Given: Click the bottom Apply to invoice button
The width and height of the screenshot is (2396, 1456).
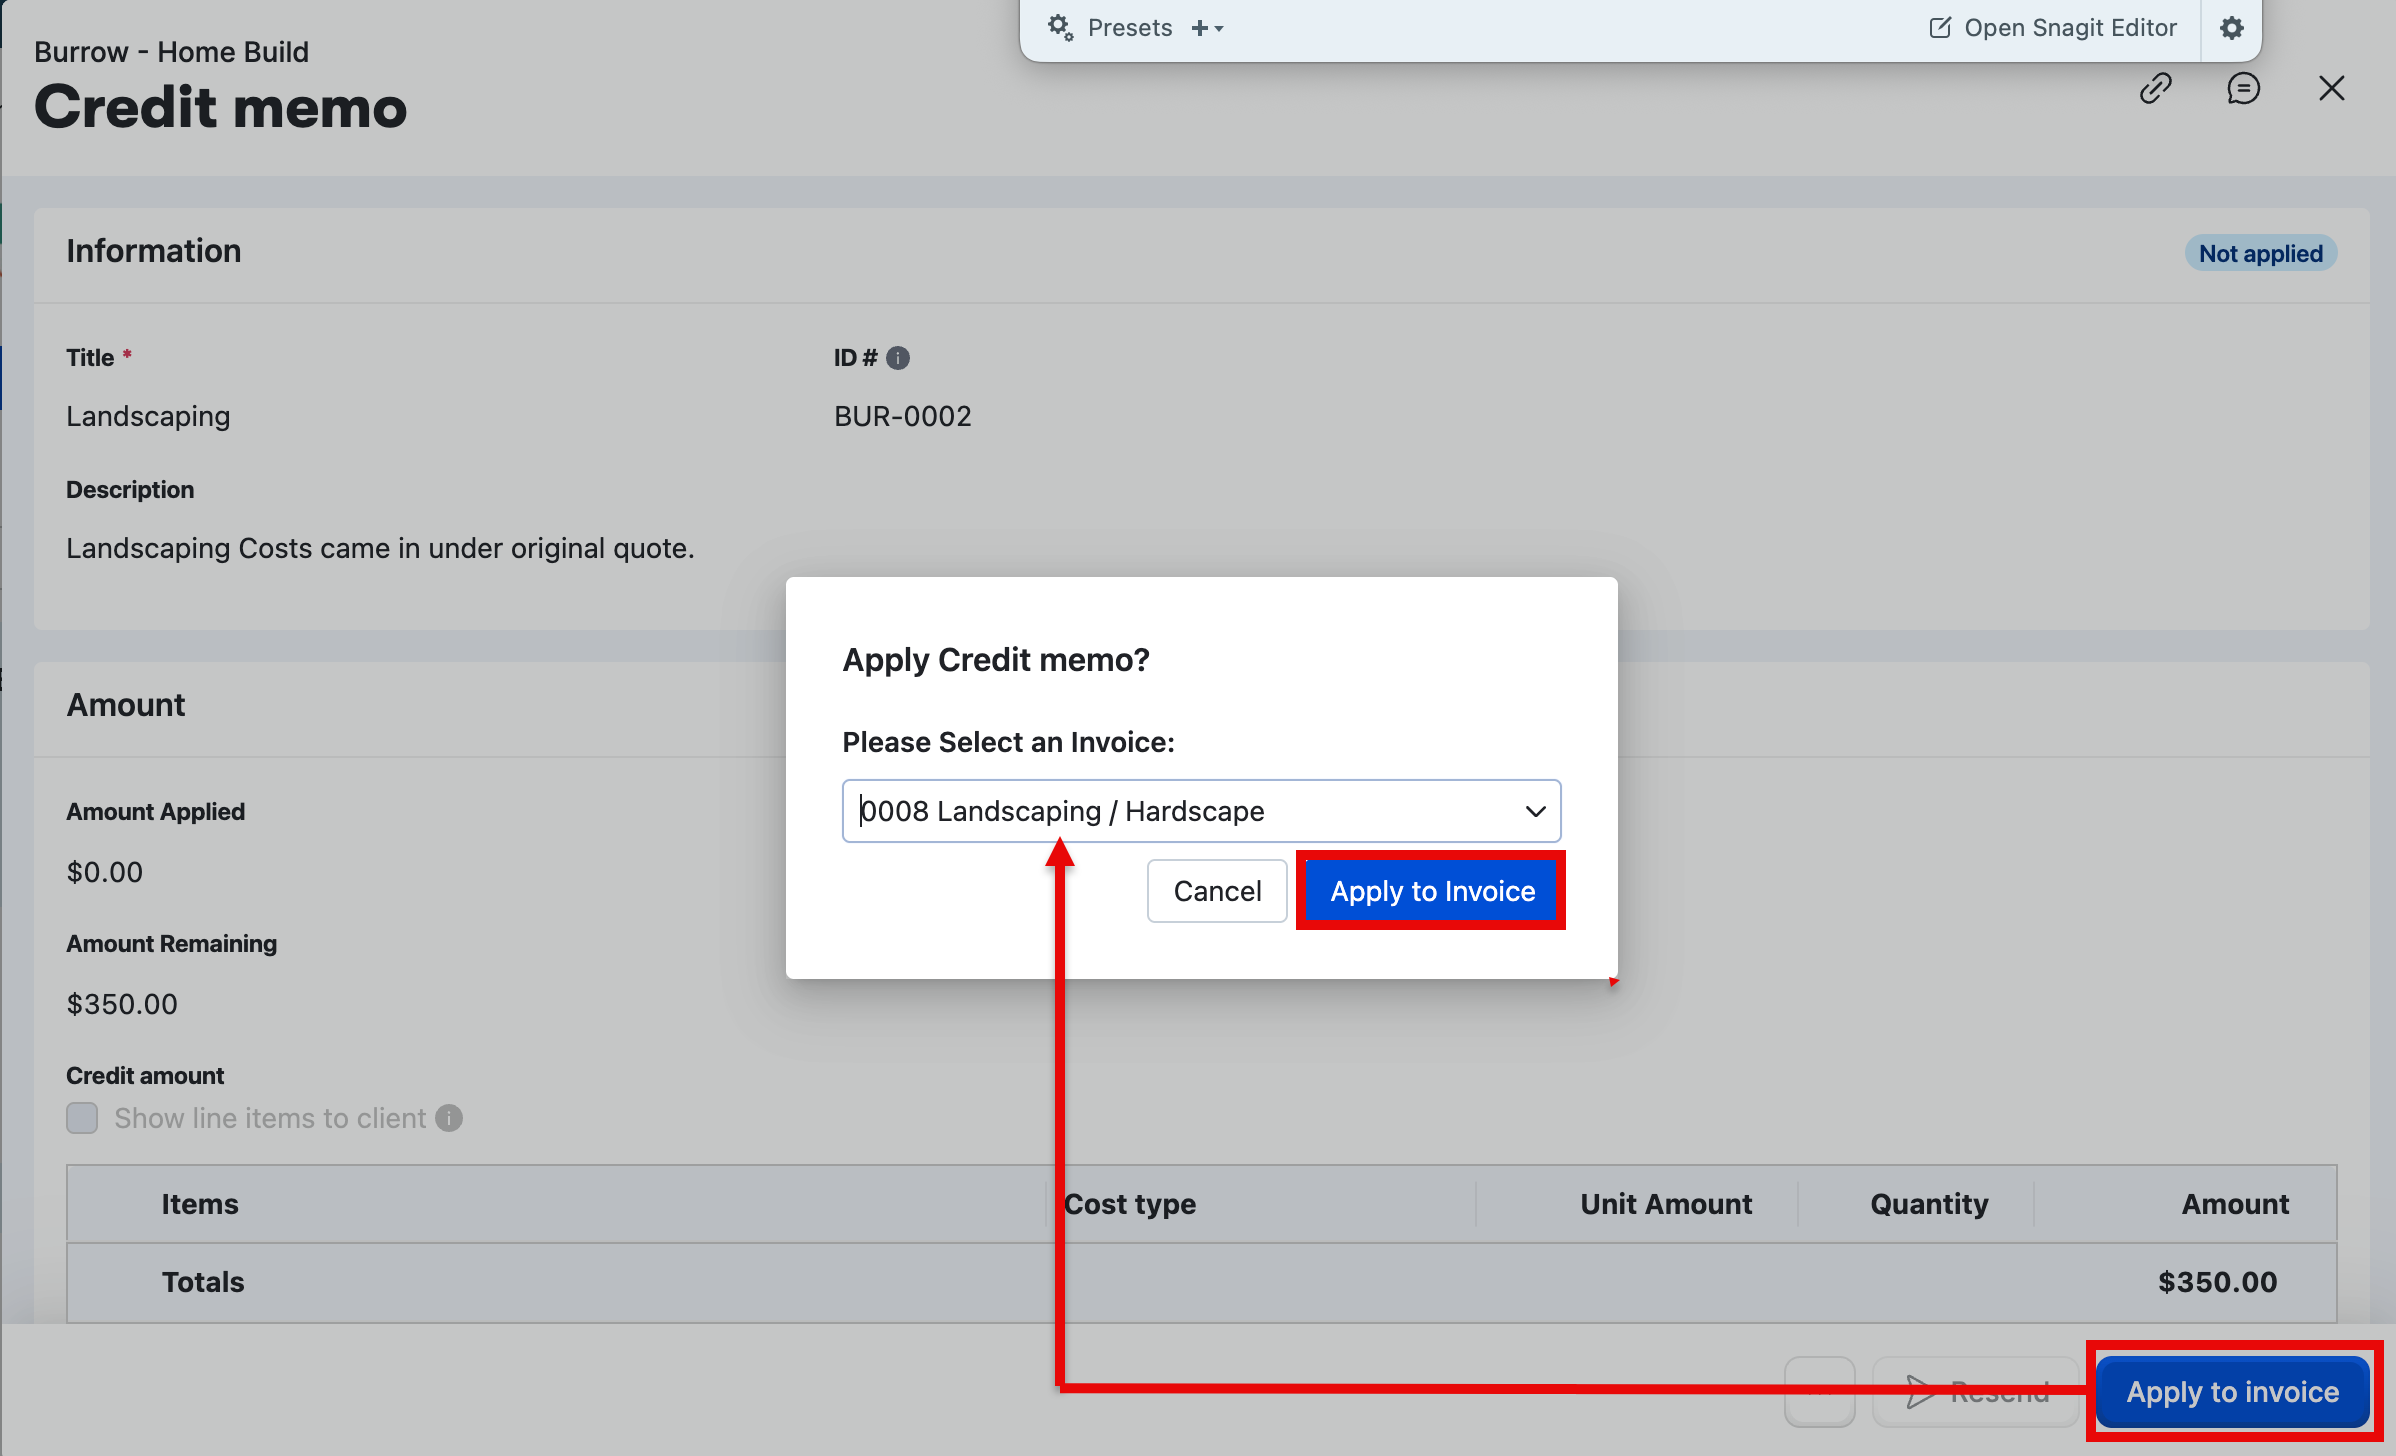Looking at the screenshot, I should pos(2231,1391).
